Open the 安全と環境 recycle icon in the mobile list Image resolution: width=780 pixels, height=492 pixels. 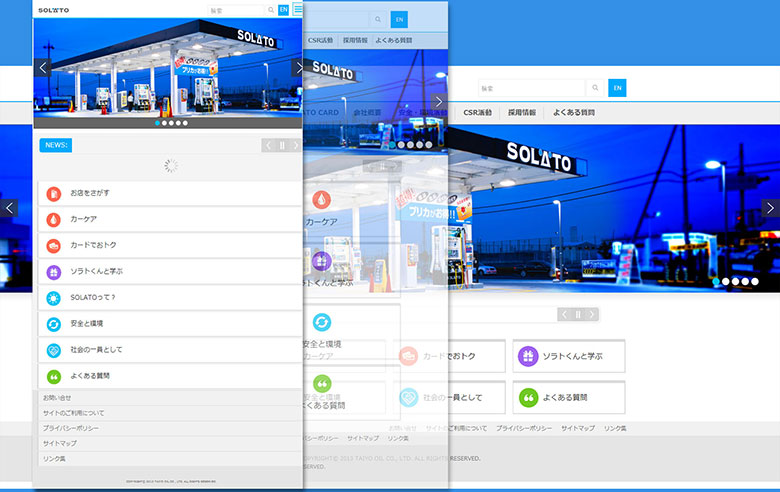(x=54, y=324)
